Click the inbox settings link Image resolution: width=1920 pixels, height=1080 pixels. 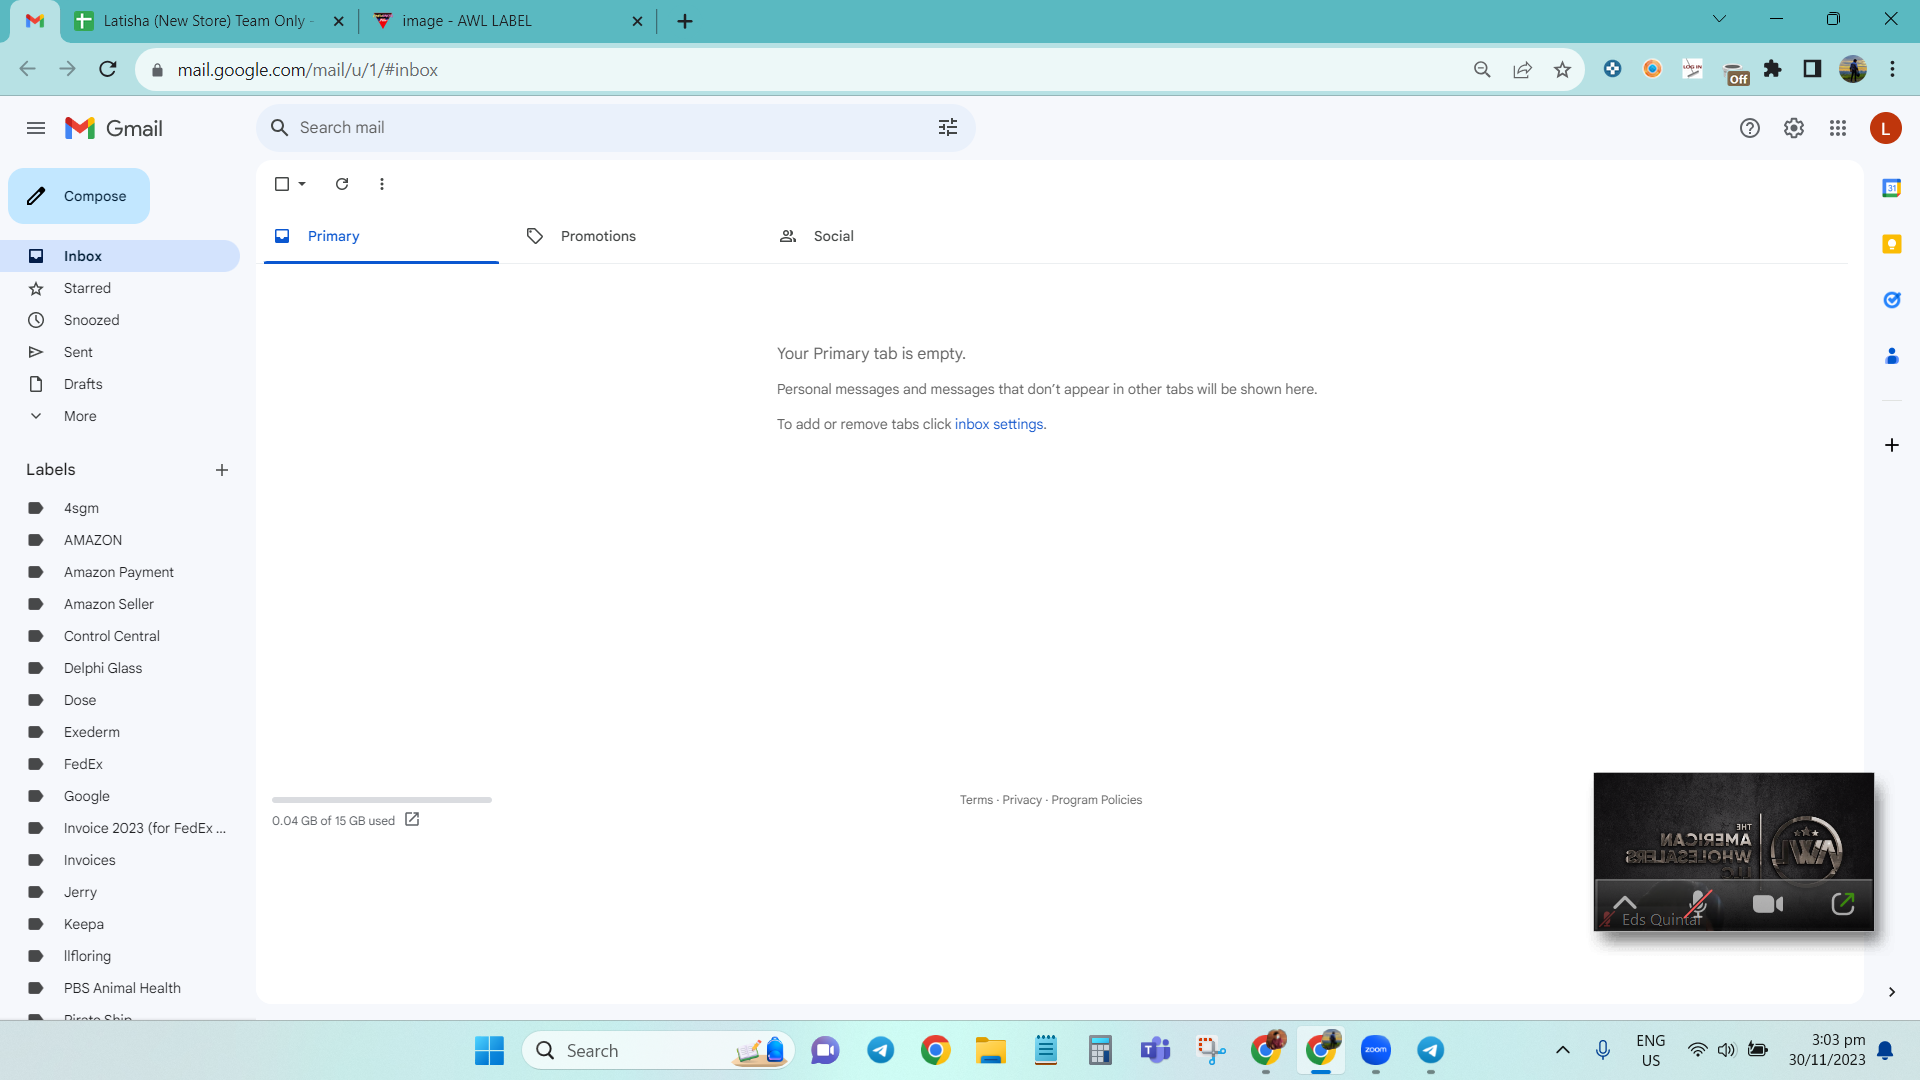[x=999, y=424]
